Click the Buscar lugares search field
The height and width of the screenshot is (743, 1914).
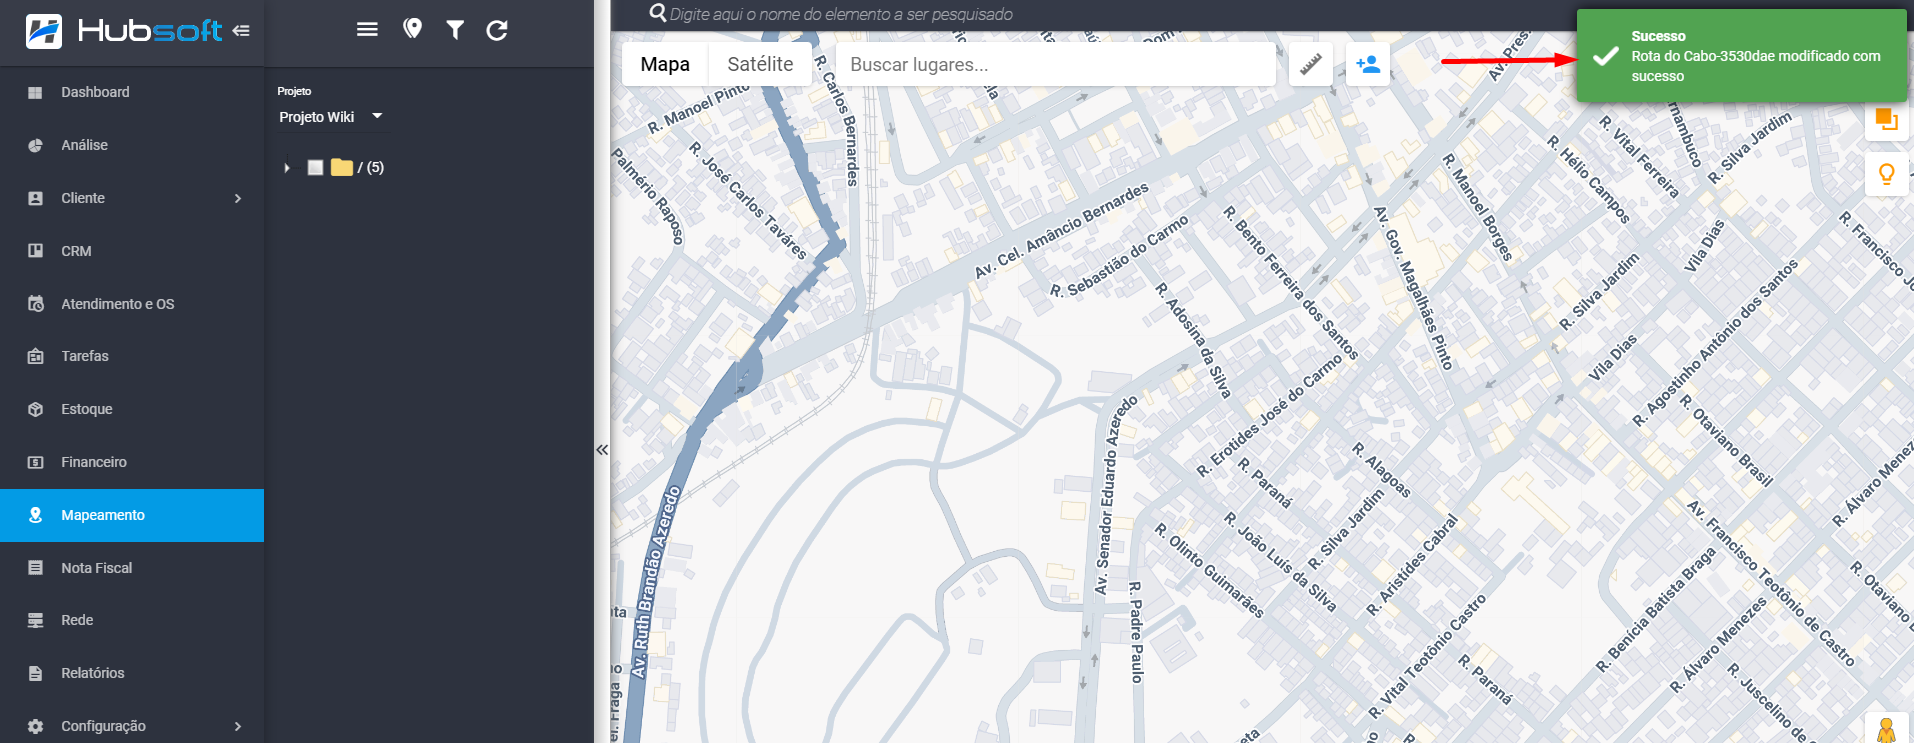(1055, 64)
